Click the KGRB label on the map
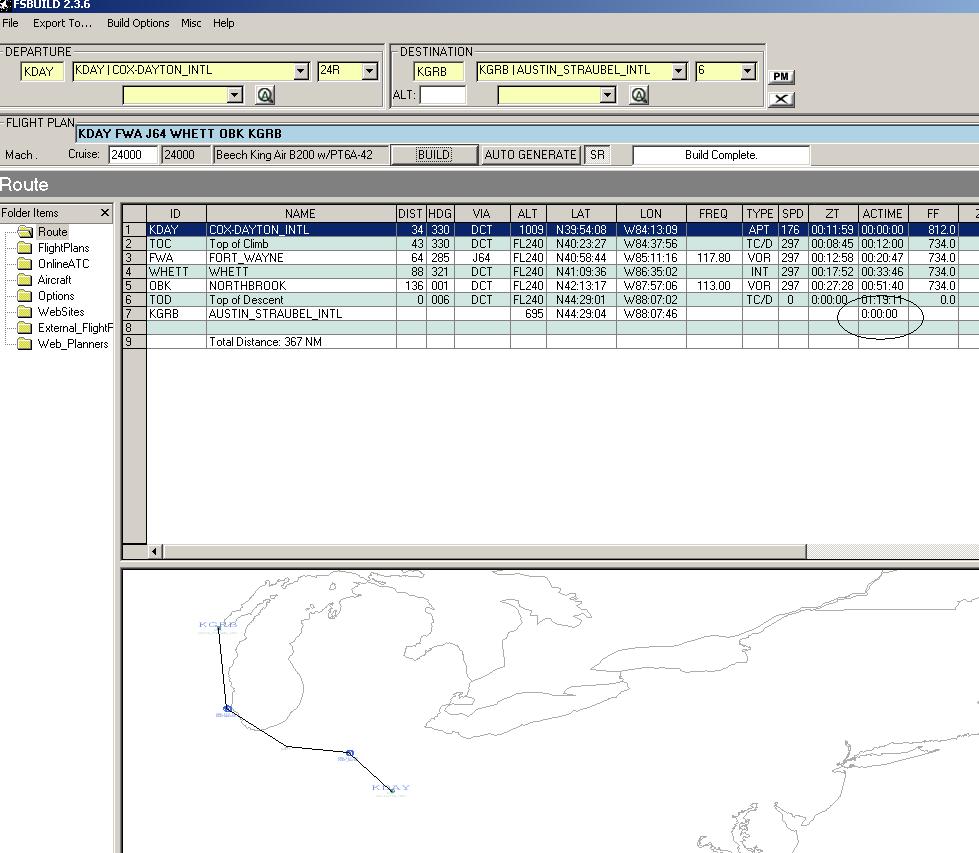 [218, 624]
